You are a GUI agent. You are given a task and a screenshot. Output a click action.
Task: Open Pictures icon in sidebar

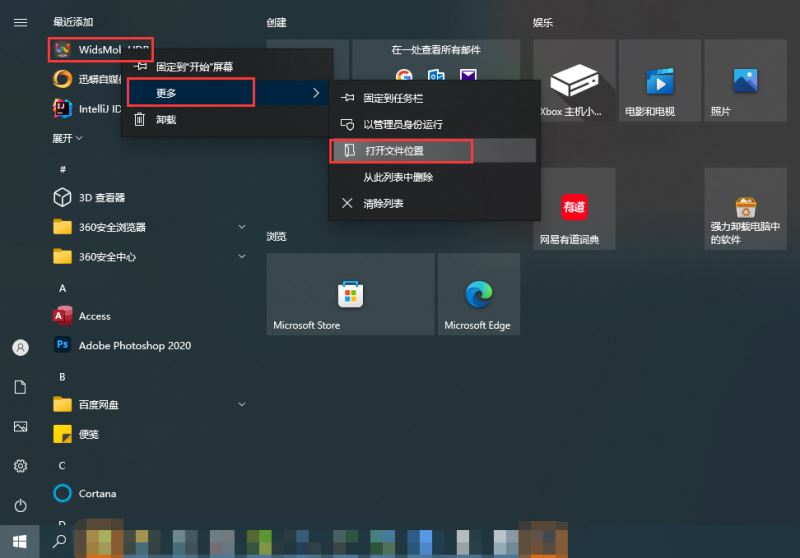[x=20, y=426]
